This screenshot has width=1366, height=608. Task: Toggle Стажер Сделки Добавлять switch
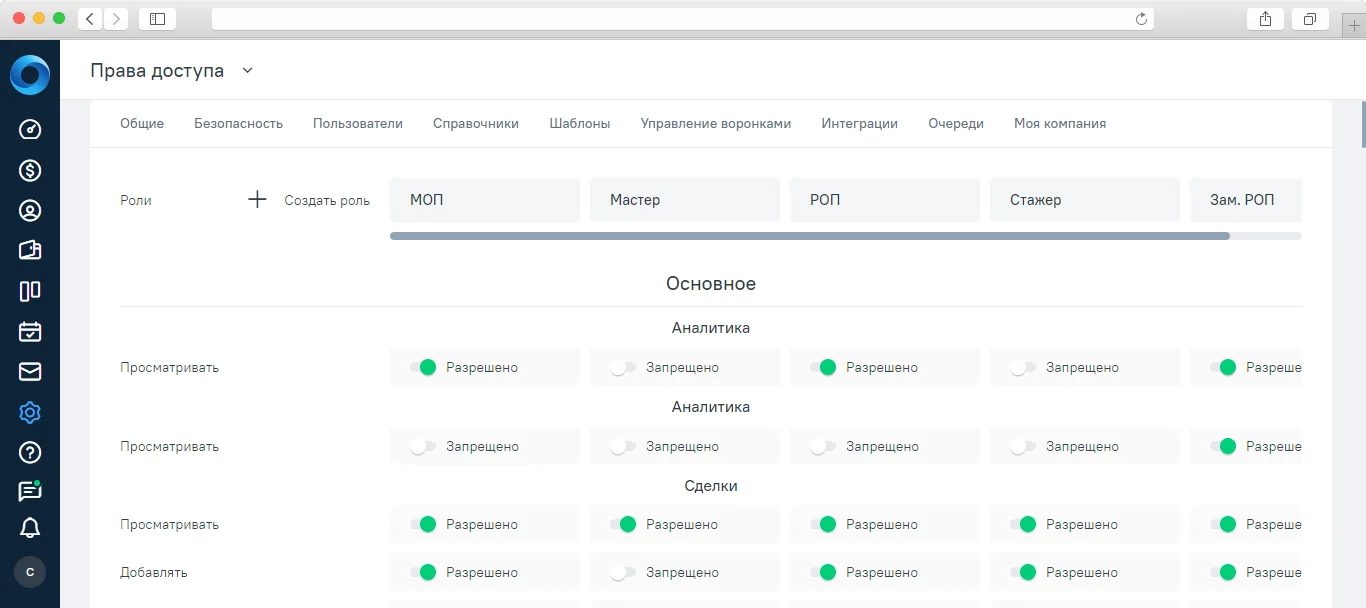(1023, 572)
